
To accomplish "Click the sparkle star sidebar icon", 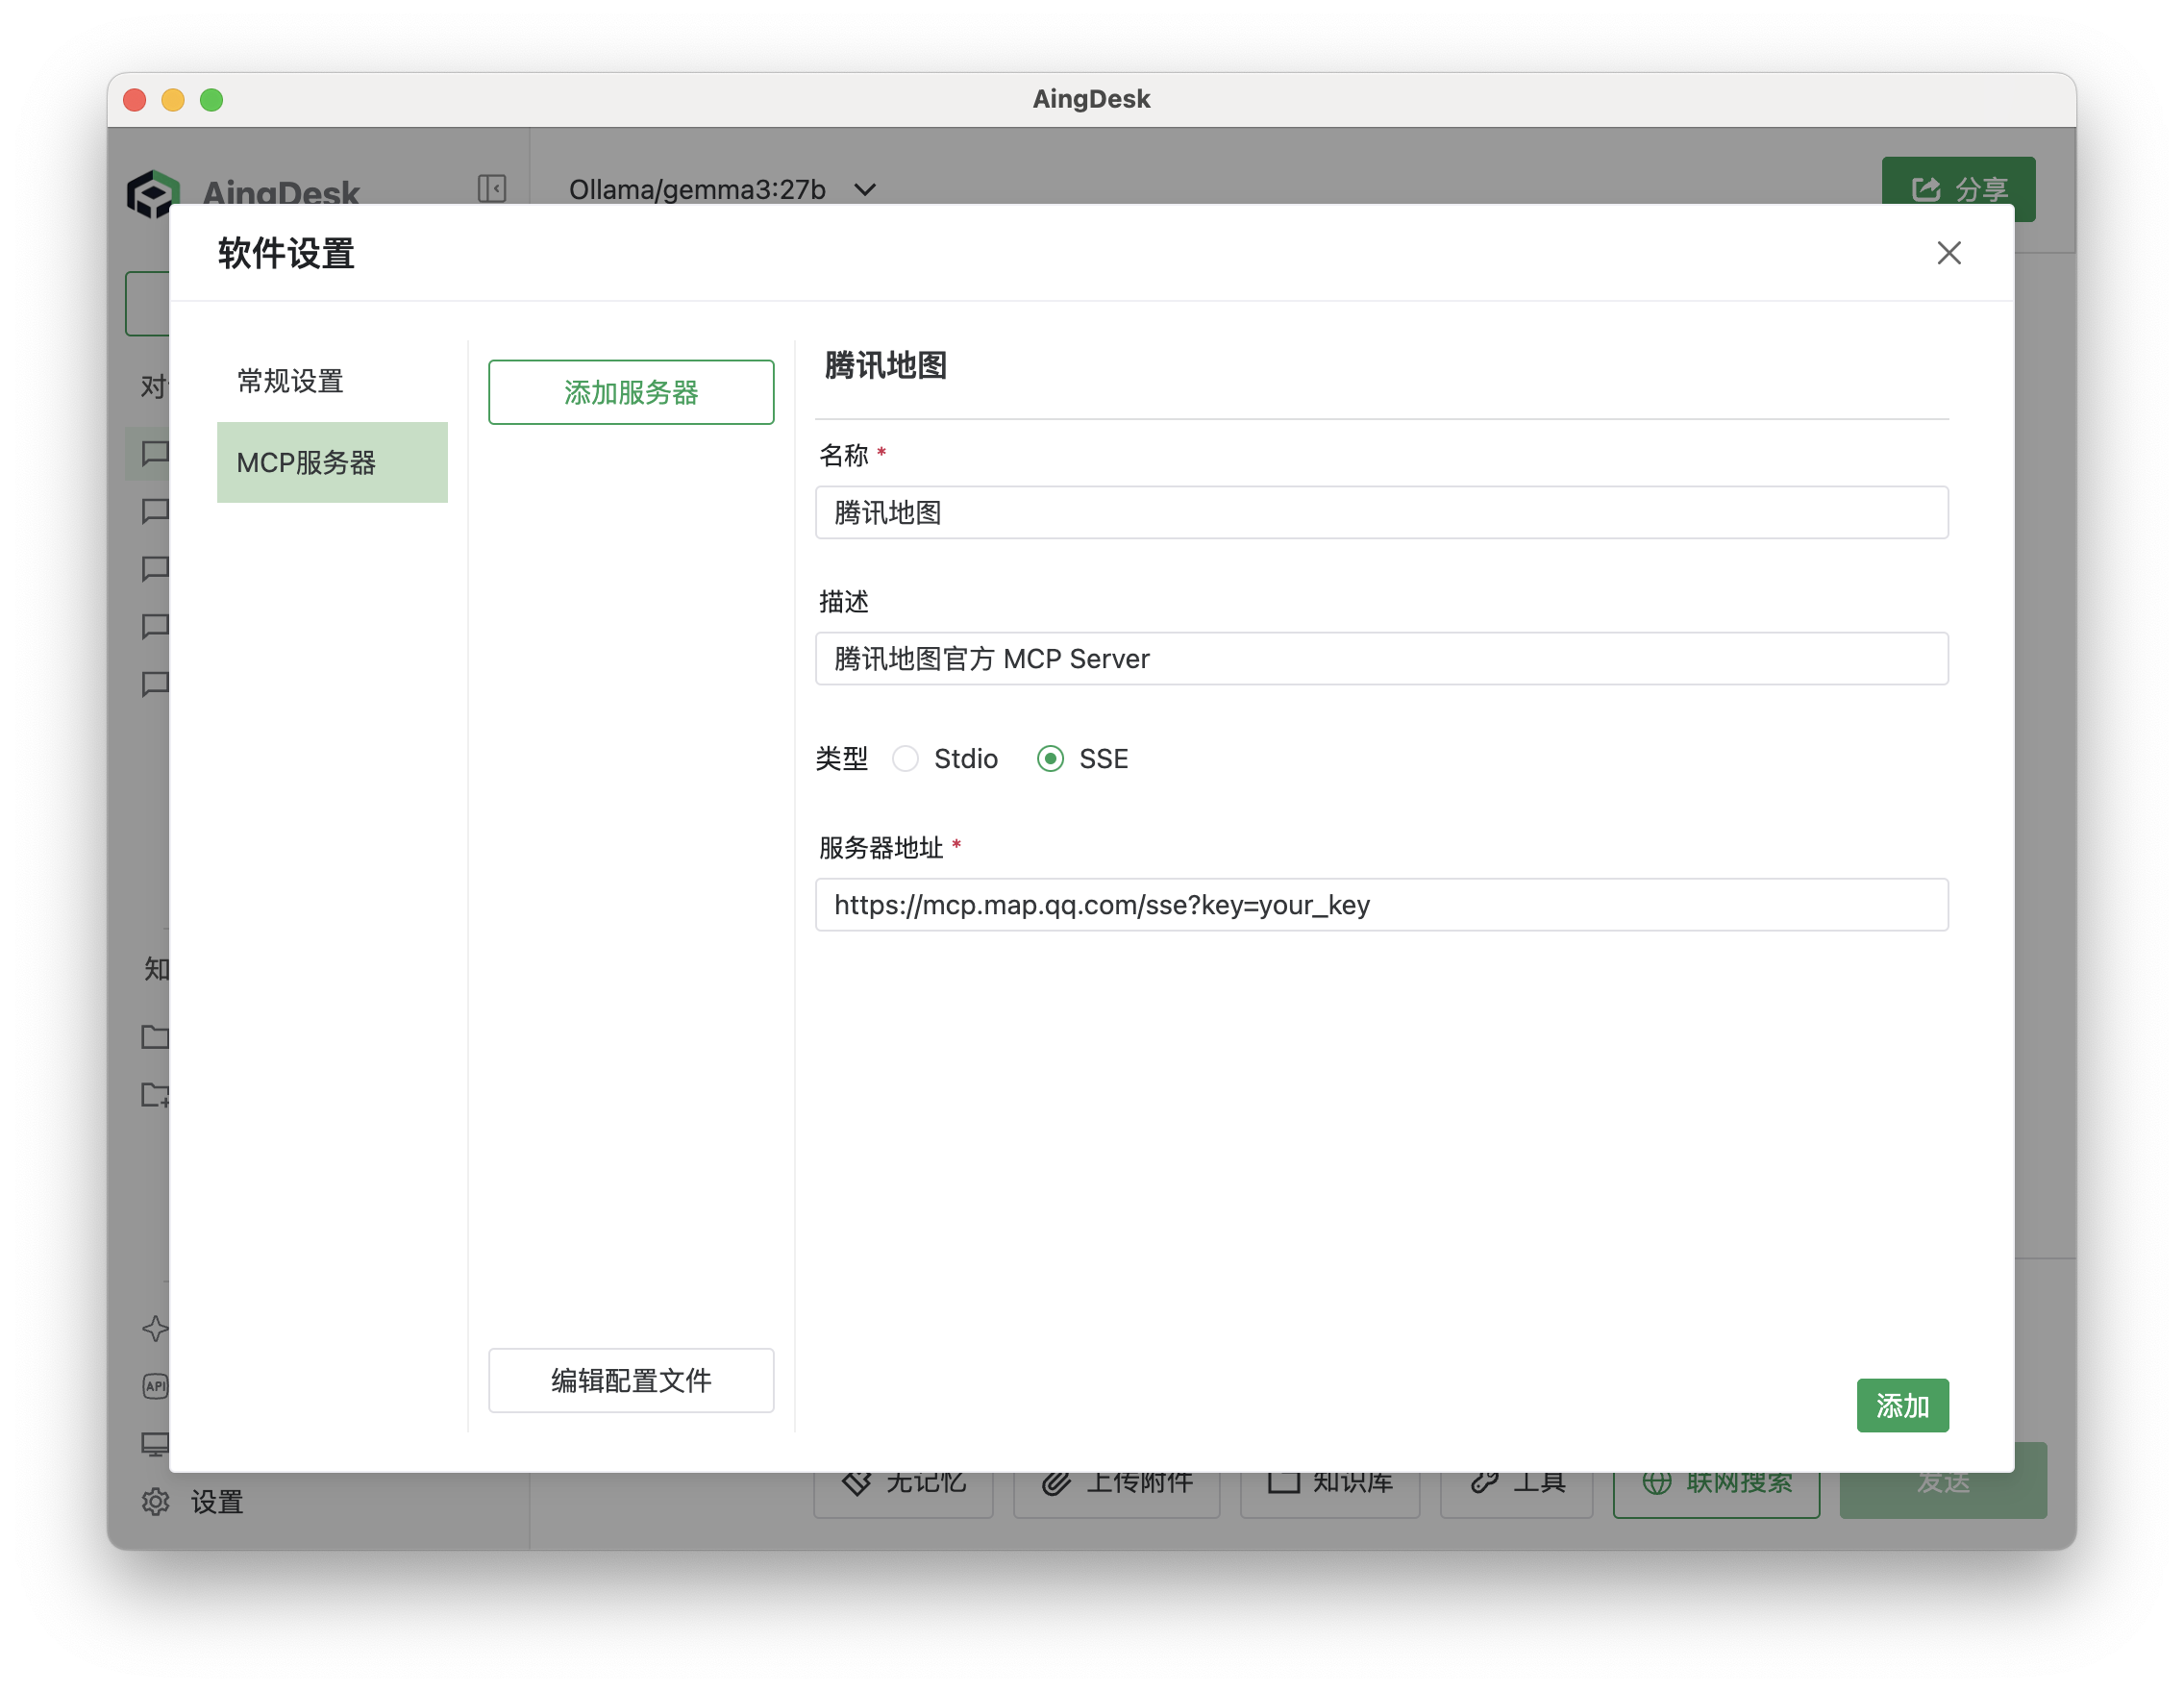I will 156,1328.
